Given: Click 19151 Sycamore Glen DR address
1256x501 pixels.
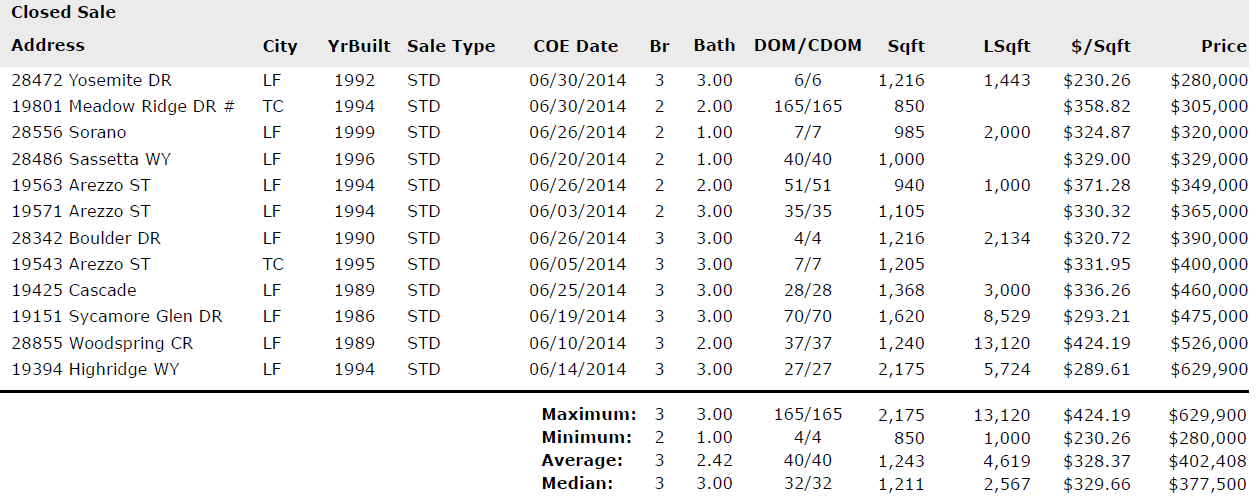Looking at the screenshot, I should tap(117, 316).
